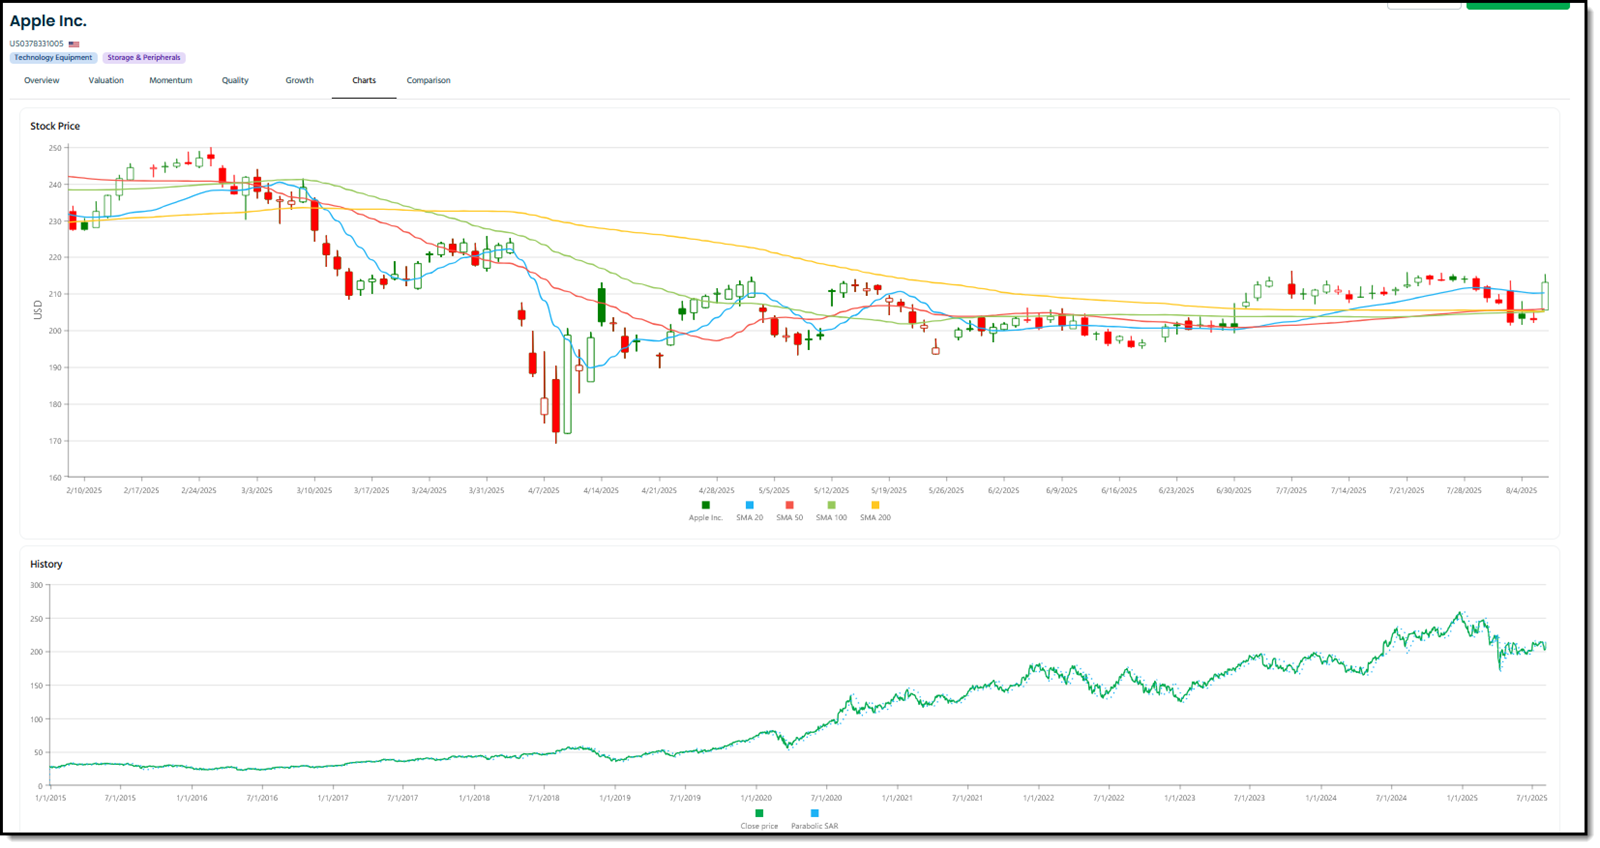Viewport: 1600px width, 848px height.
Task: Toggle the SMA 200 legend series
Action: click(x=875, y=511)
